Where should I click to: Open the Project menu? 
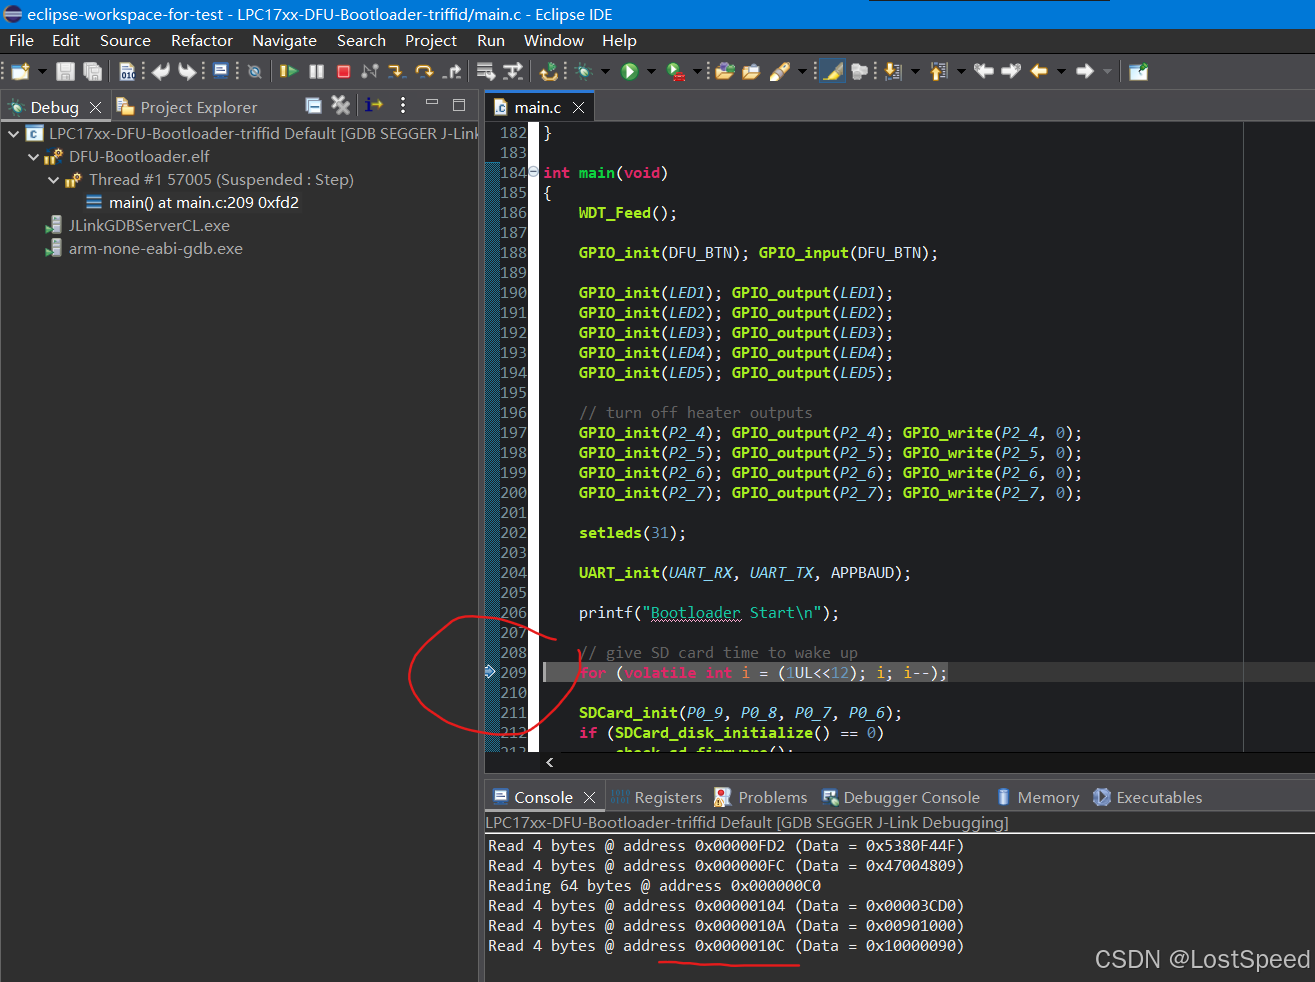431,40
